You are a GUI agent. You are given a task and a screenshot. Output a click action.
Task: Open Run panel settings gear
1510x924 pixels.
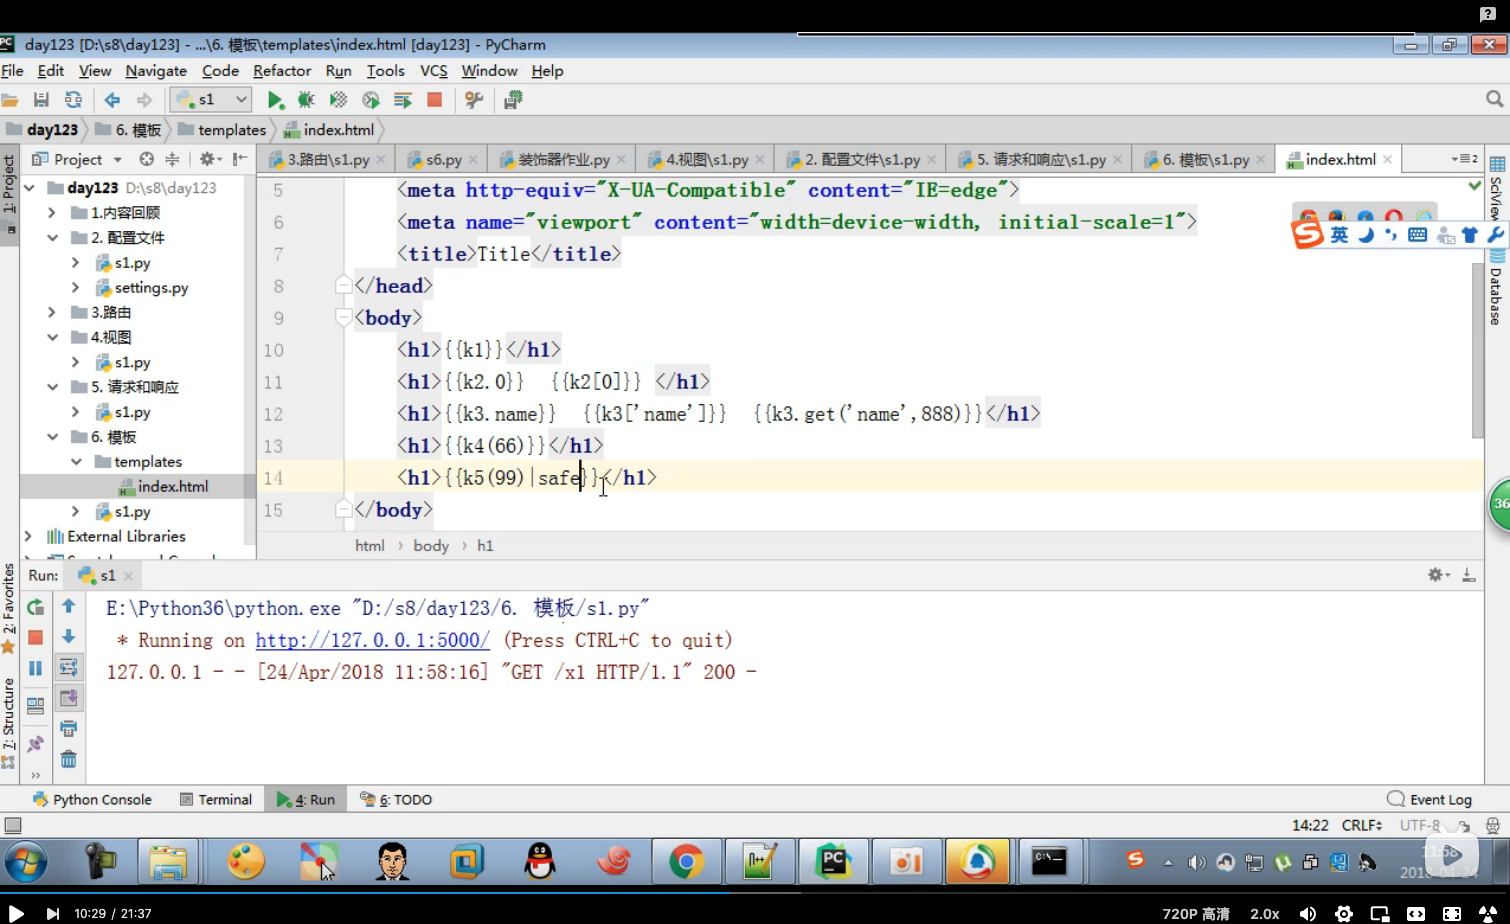point(1437,575)
